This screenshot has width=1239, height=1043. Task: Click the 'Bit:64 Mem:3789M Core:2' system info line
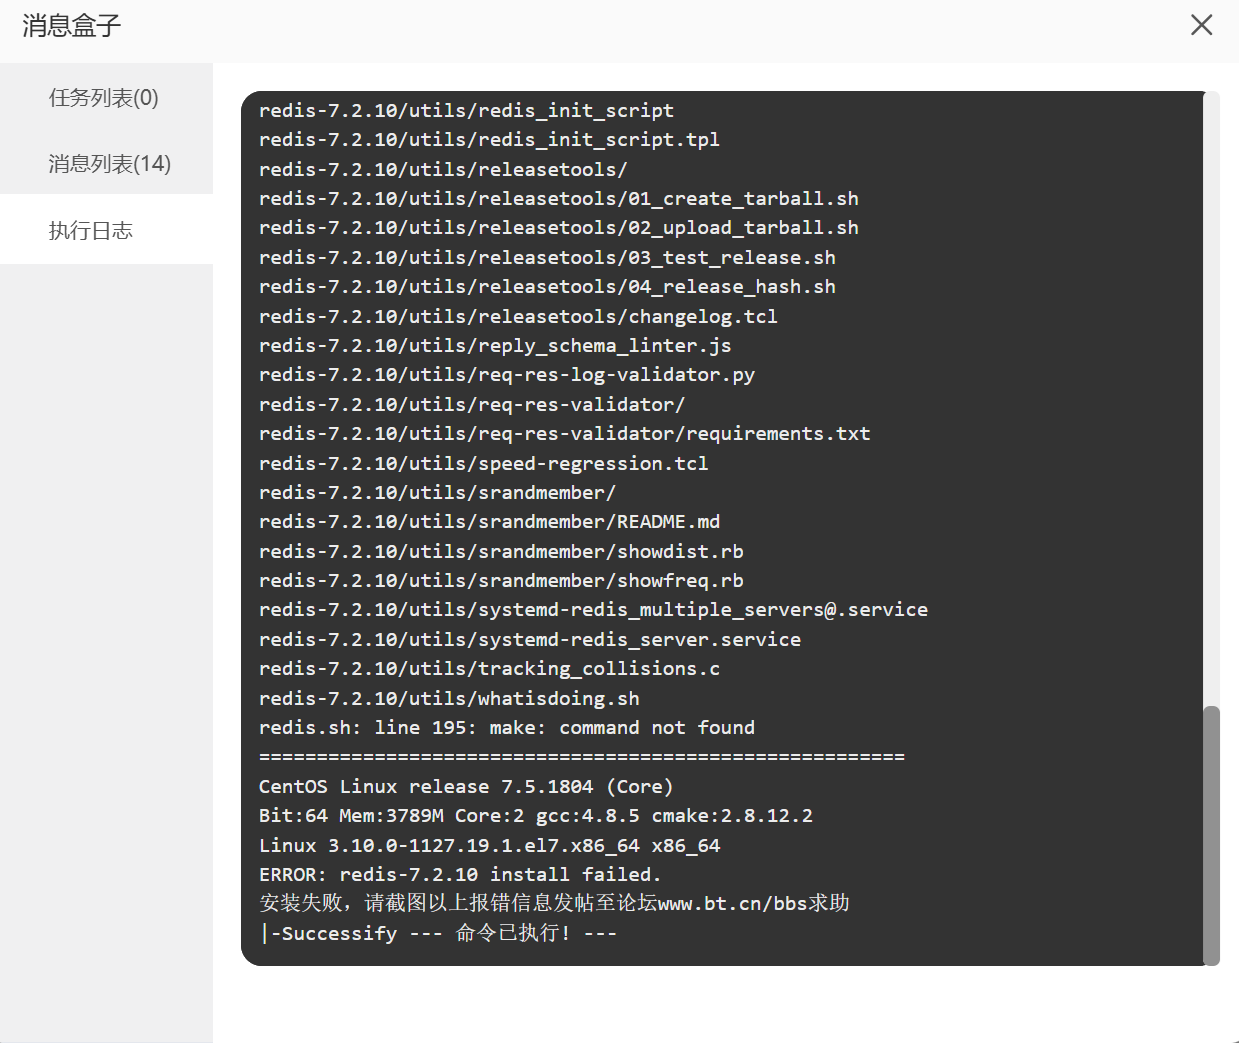click(x=535, y=816)
